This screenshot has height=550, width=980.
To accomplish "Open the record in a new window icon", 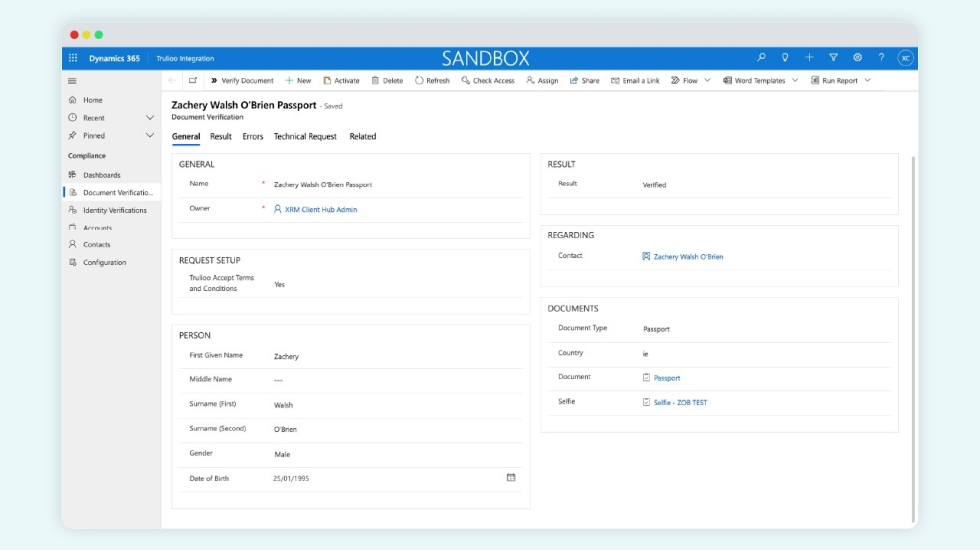I will 193,81.
